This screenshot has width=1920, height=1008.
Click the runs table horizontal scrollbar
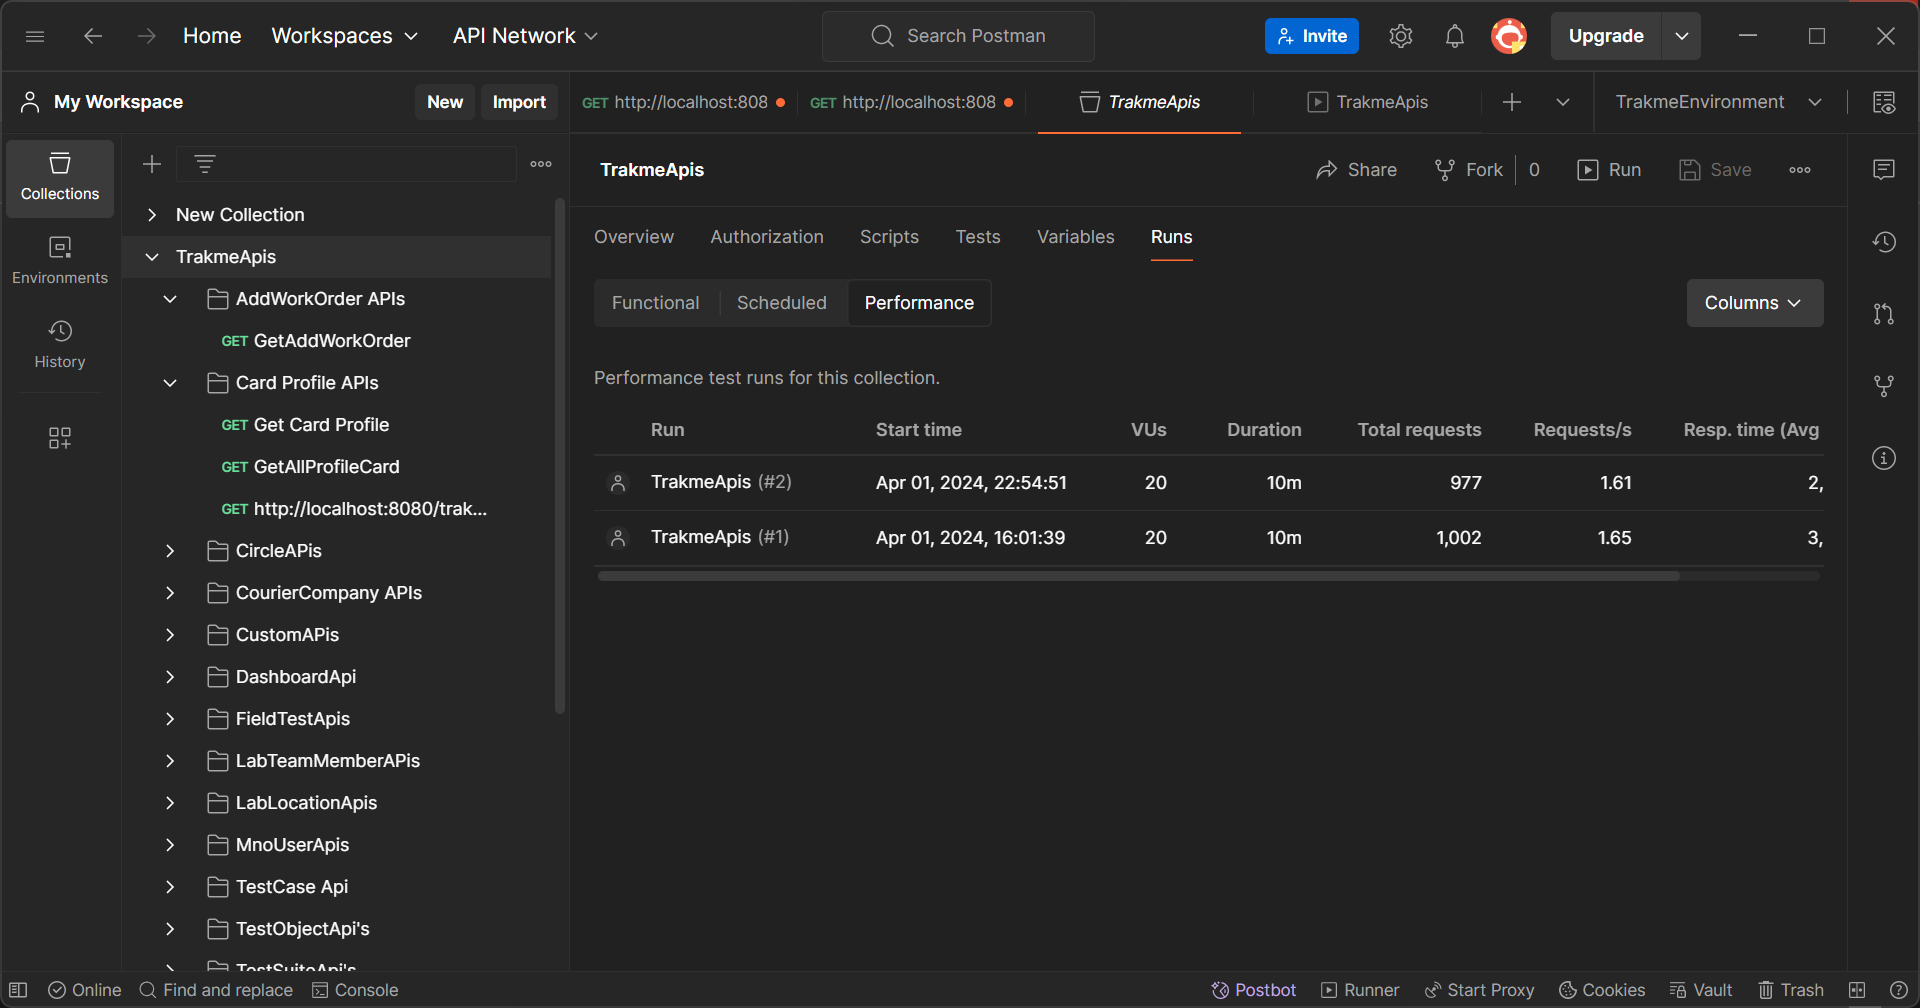click(1138, 576)
